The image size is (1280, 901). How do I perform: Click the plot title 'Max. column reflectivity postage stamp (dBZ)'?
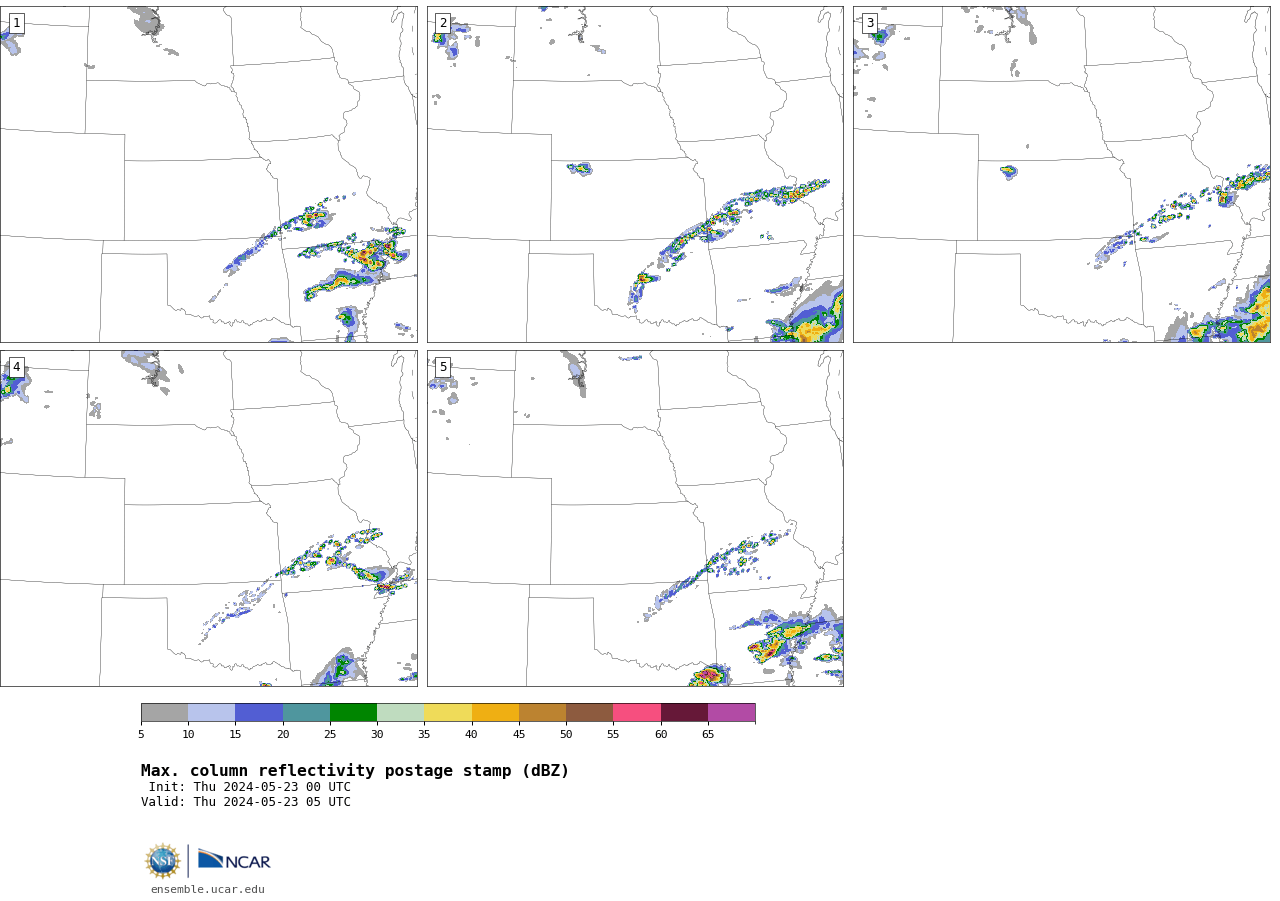point(355,771)
